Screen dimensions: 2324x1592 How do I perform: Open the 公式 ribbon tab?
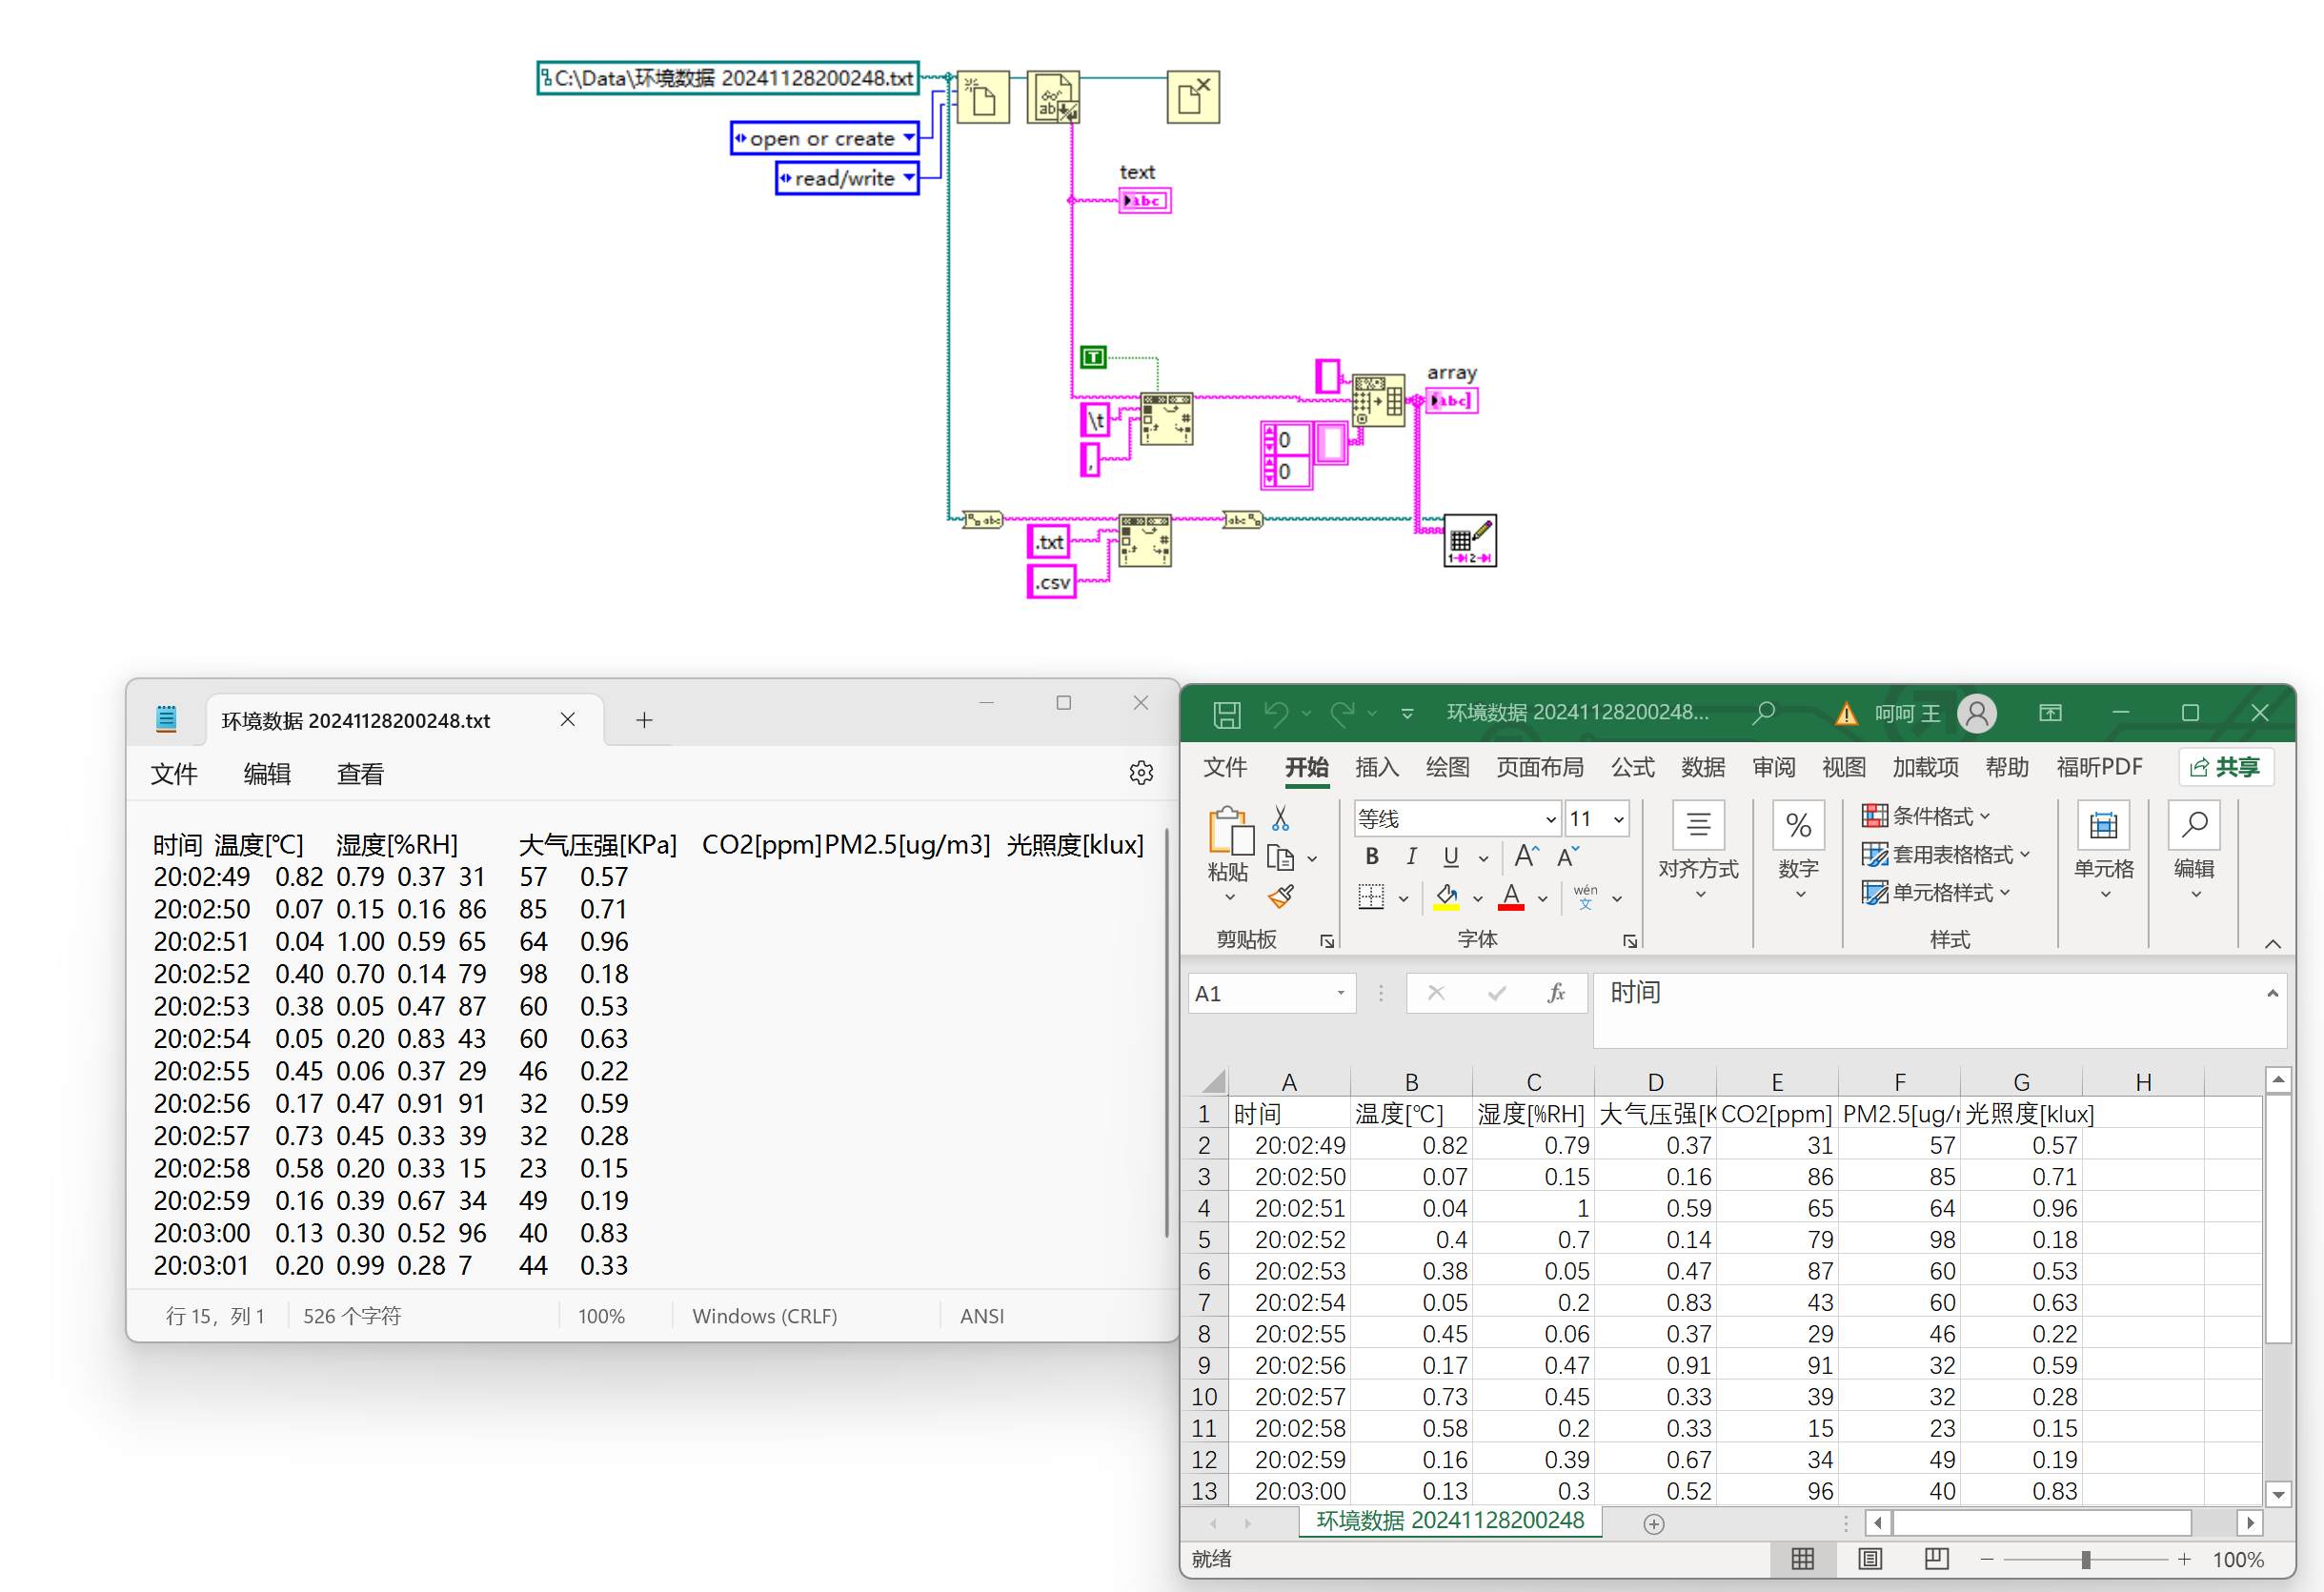(x=1632, y=767)
